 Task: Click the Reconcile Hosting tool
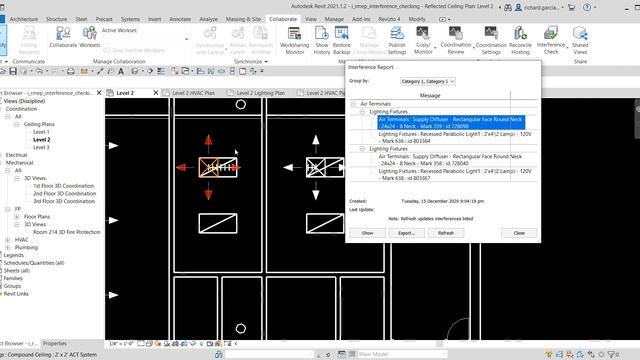[x=520, y=40]
